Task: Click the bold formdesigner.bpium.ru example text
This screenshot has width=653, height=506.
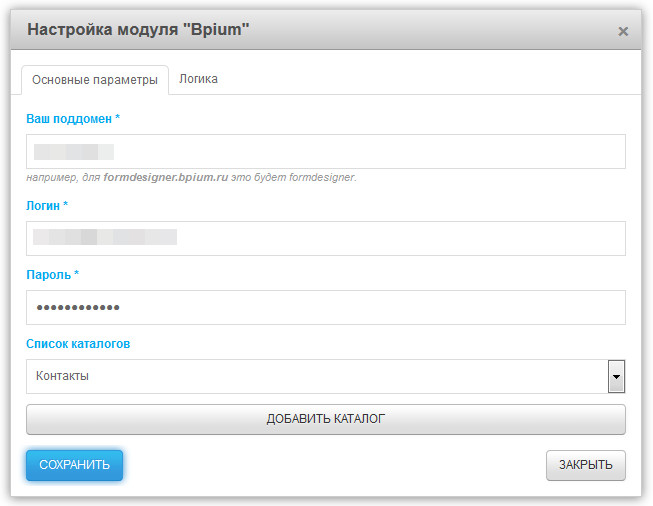Action: click(165, 178)
